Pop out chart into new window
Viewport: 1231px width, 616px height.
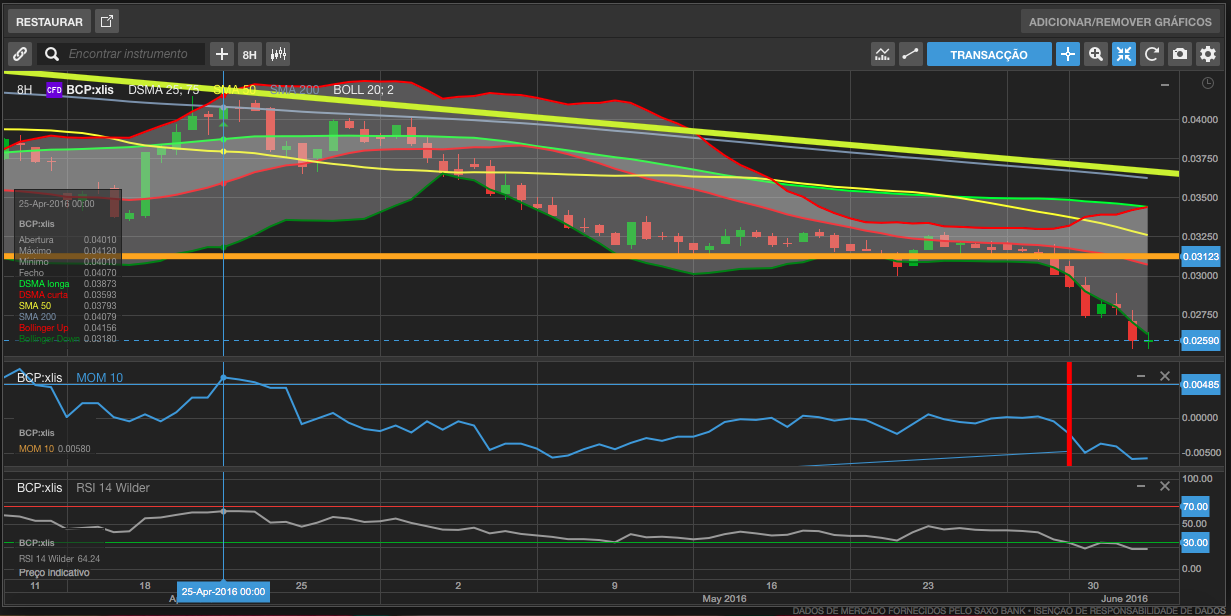(107, 21)
